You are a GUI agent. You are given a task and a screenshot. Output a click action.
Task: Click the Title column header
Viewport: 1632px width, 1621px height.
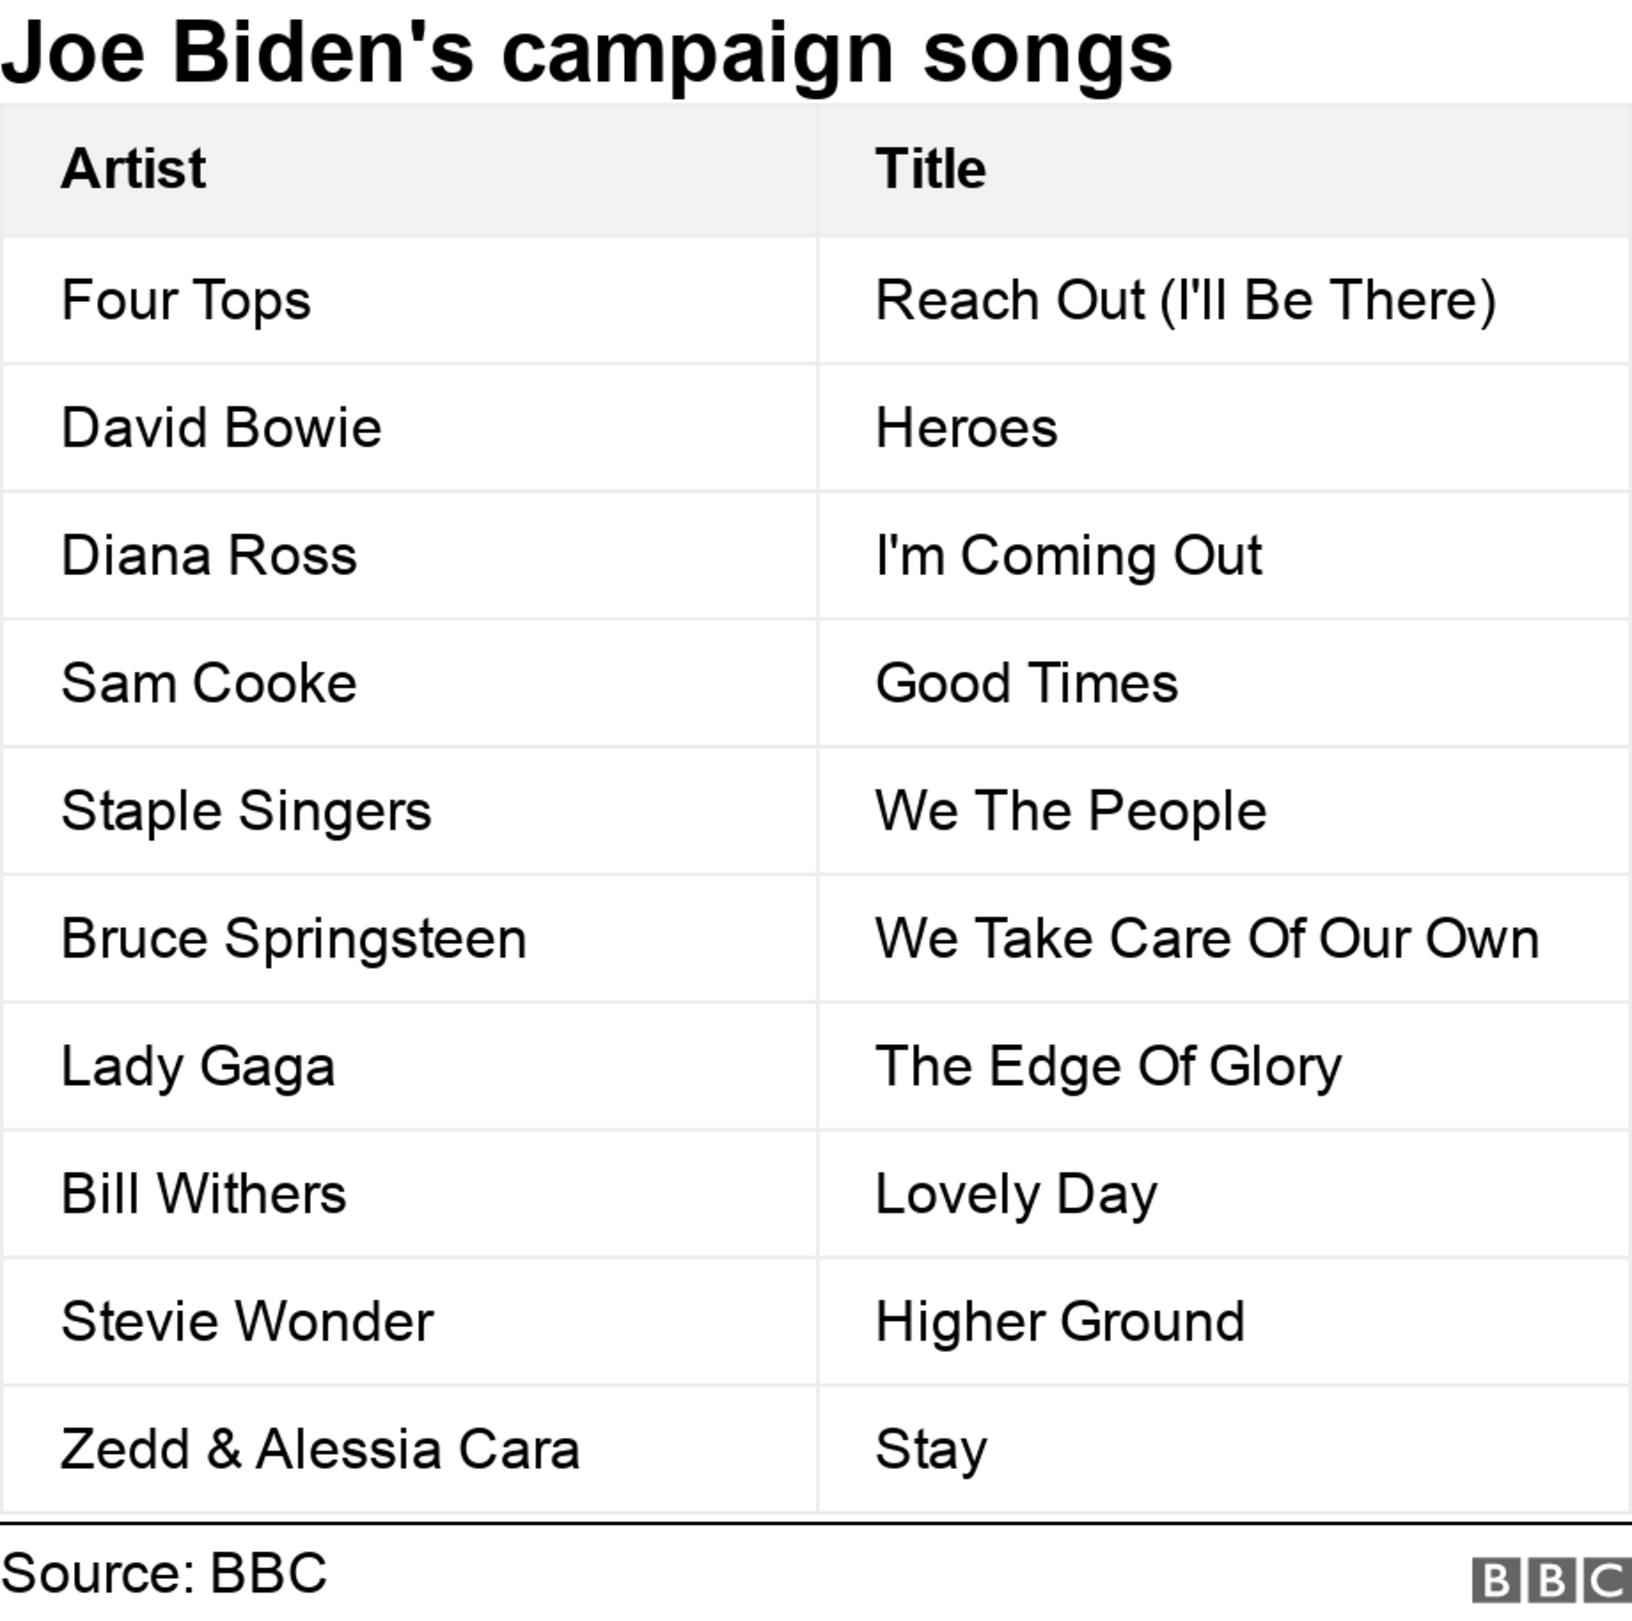click(x=930, y=168)
